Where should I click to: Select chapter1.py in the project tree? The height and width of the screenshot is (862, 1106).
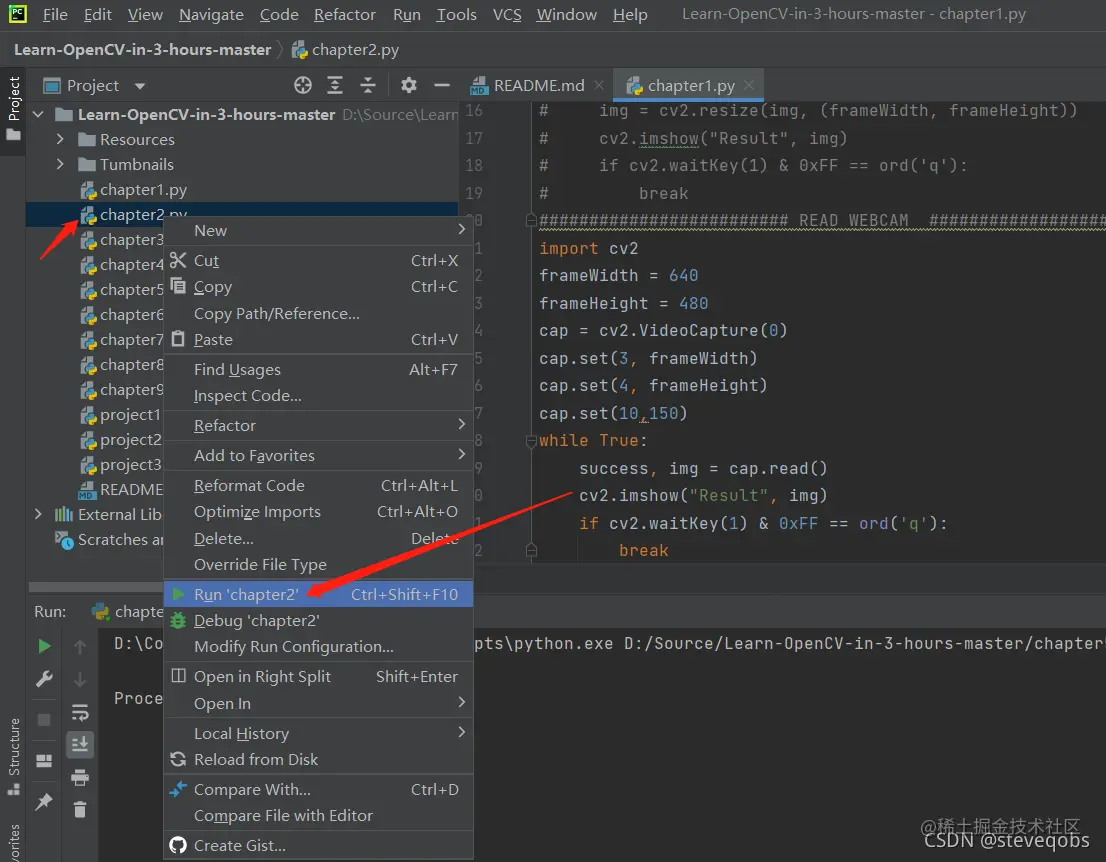(143, 190)
